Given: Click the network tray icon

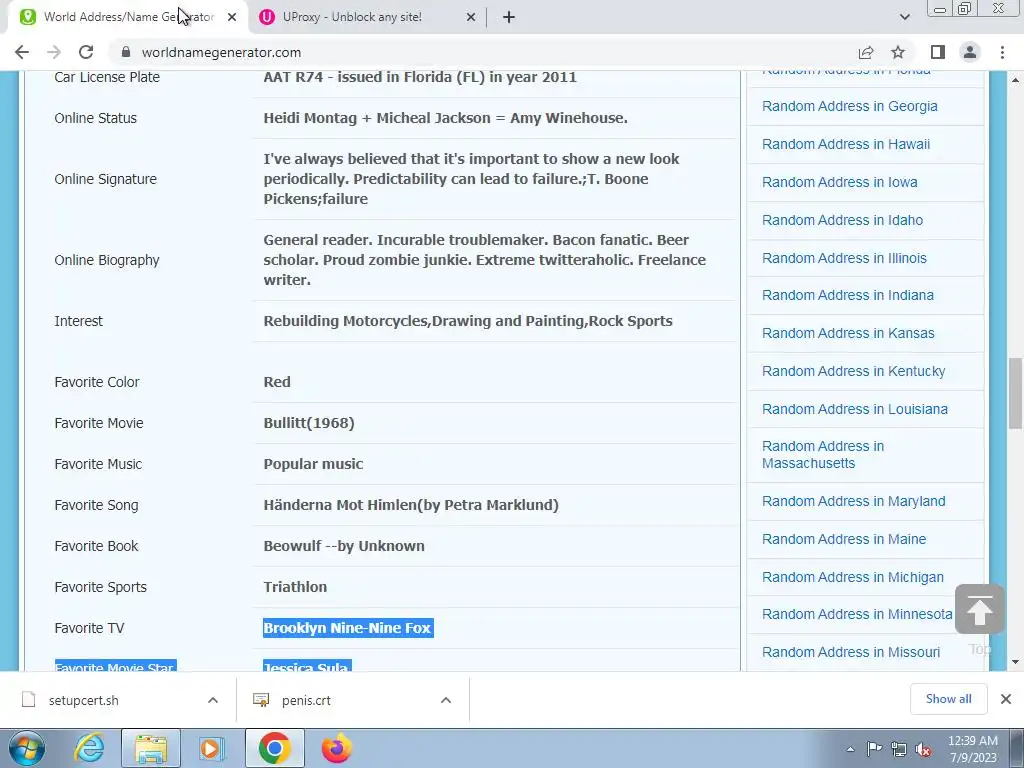Looking at the screenshot, I should pos(899,749).
